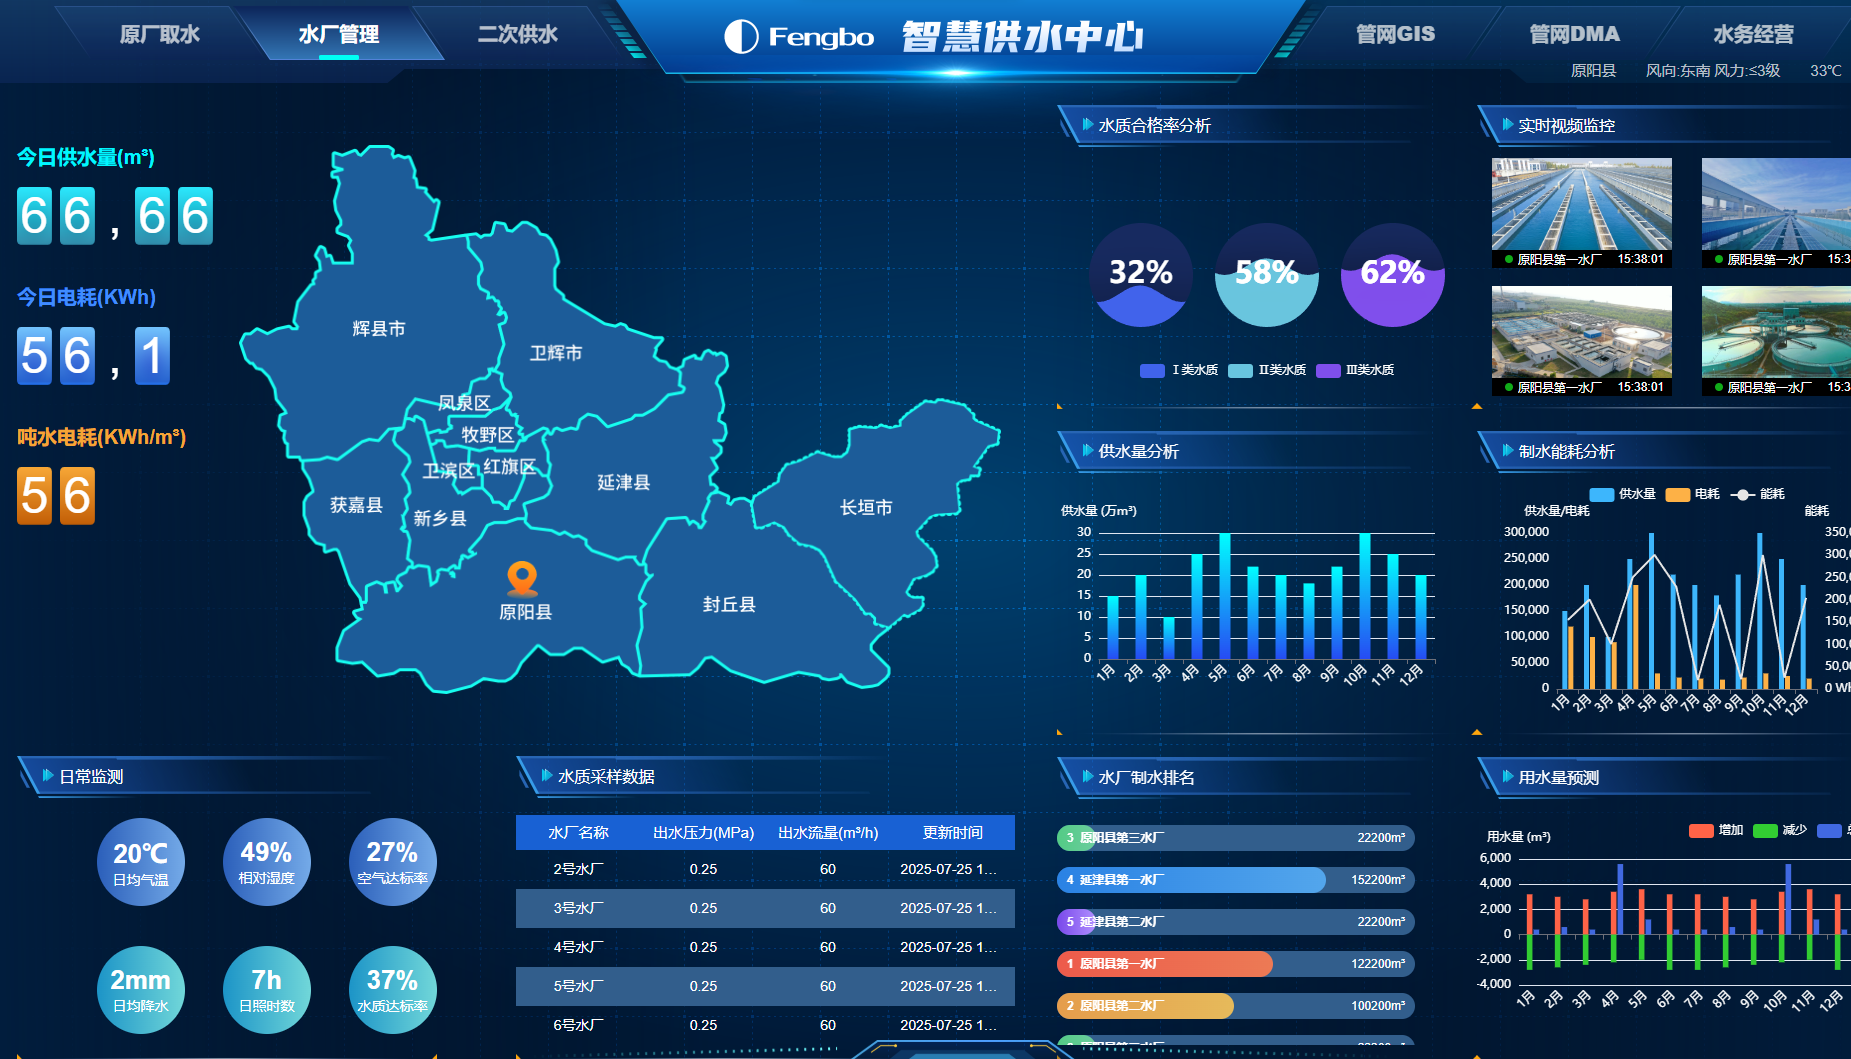Toggle the 增加 legend in 用水量预测

(x=1716, y=830)
